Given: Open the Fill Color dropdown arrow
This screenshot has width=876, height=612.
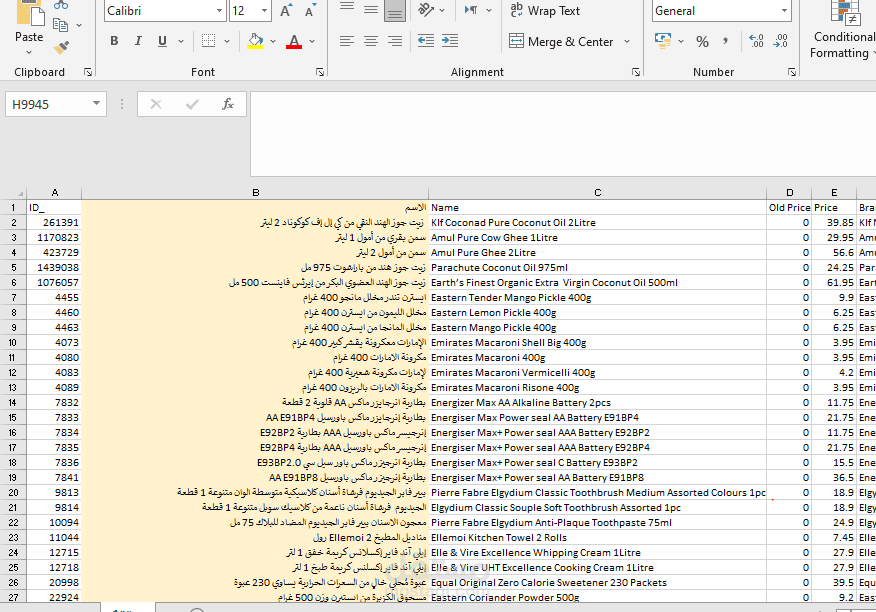Looking at the screenshot, I should [x=273, y=41].
